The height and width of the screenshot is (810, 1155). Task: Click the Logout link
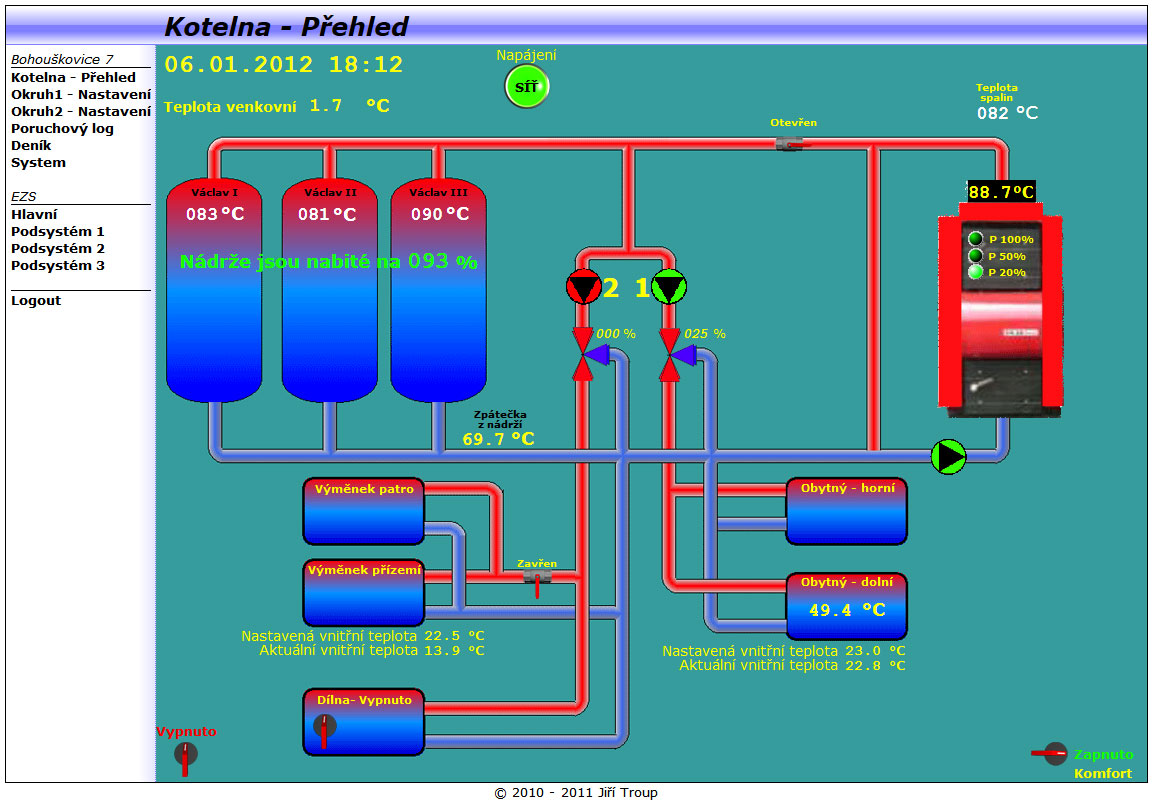[x=36, y=300]
